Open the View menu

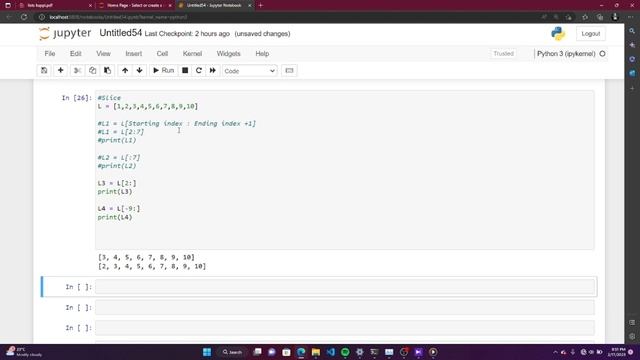(103, 53)
